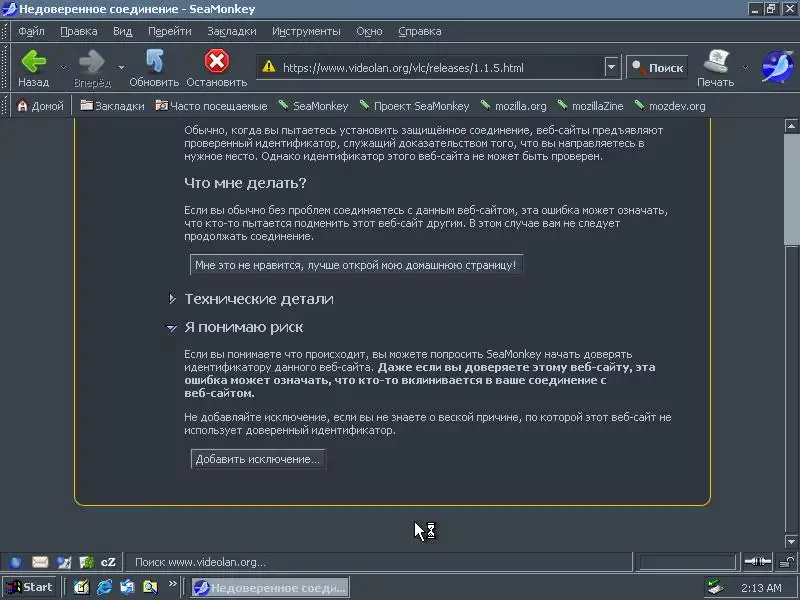
Task: Open the Инструменты menu
Action: point(306,31)
